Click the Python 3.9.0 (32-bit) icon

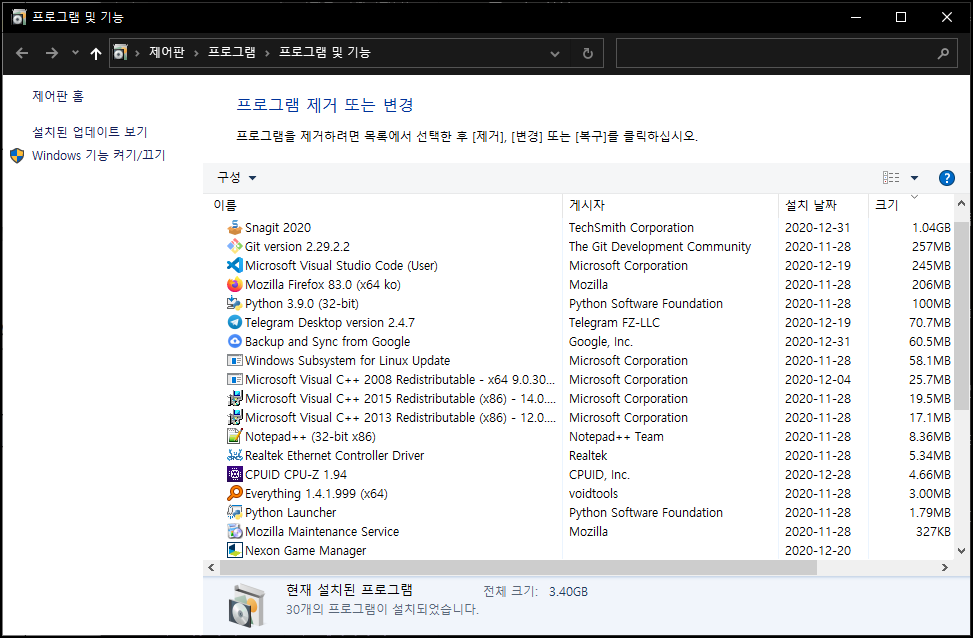point(235,303)
